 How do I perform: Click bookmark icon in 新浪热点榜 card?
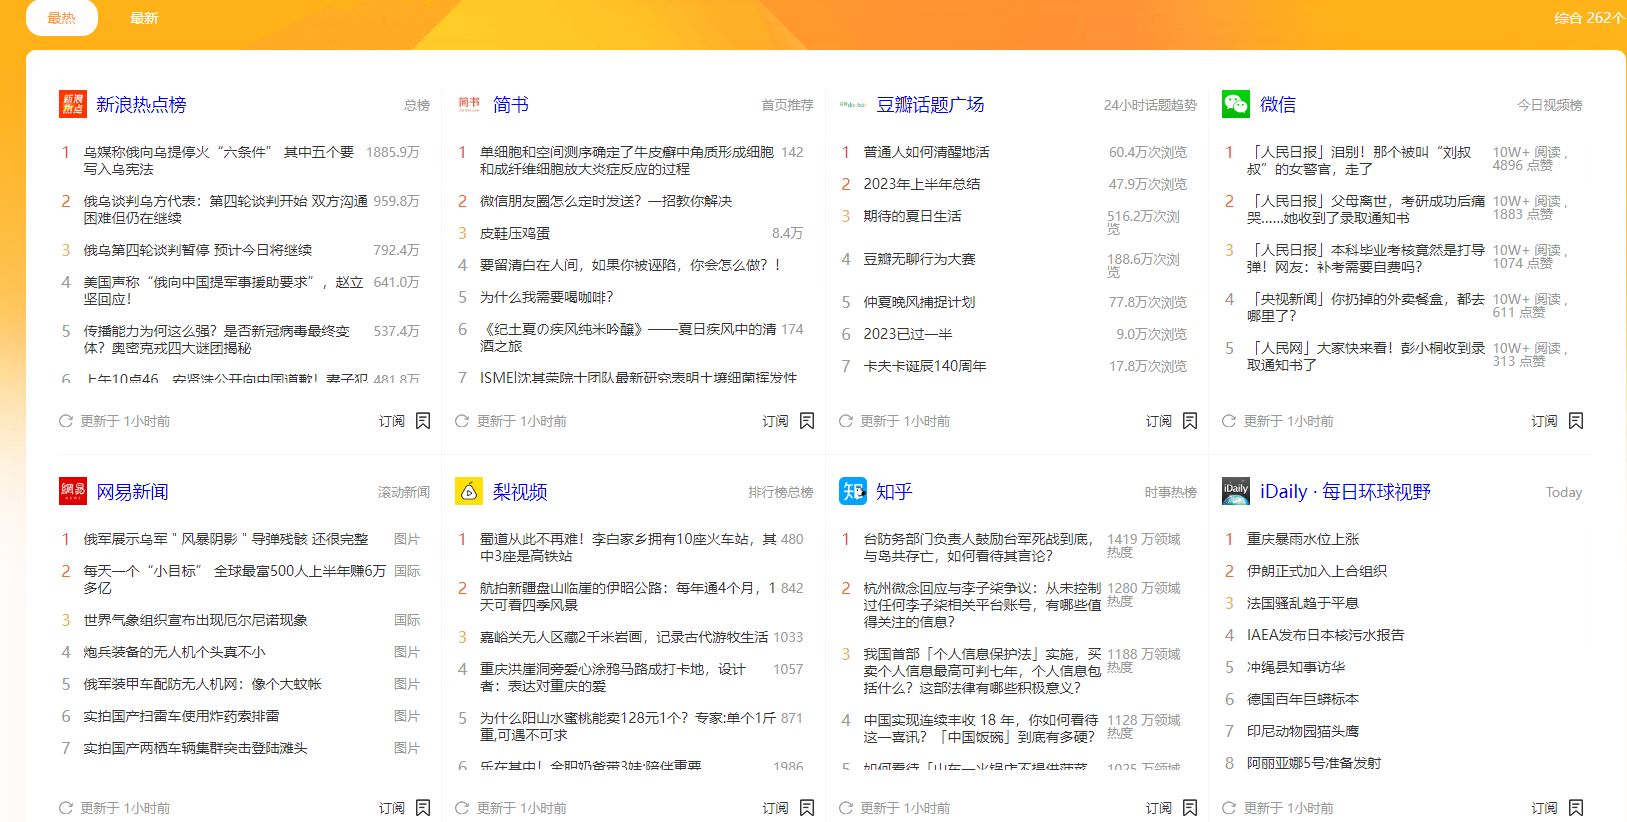pos(423,421)
